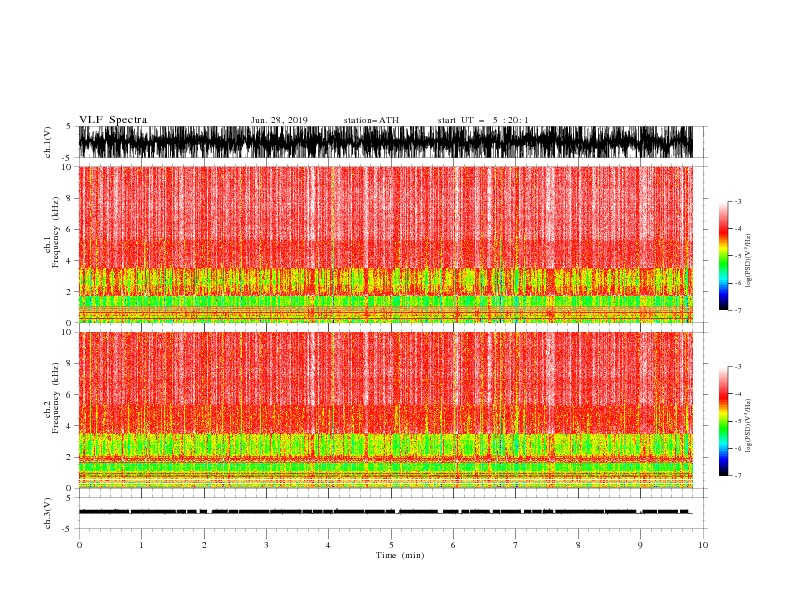
Task: Select the ch.1 "Frequency (kHz)" axis label
Action: 56,233
